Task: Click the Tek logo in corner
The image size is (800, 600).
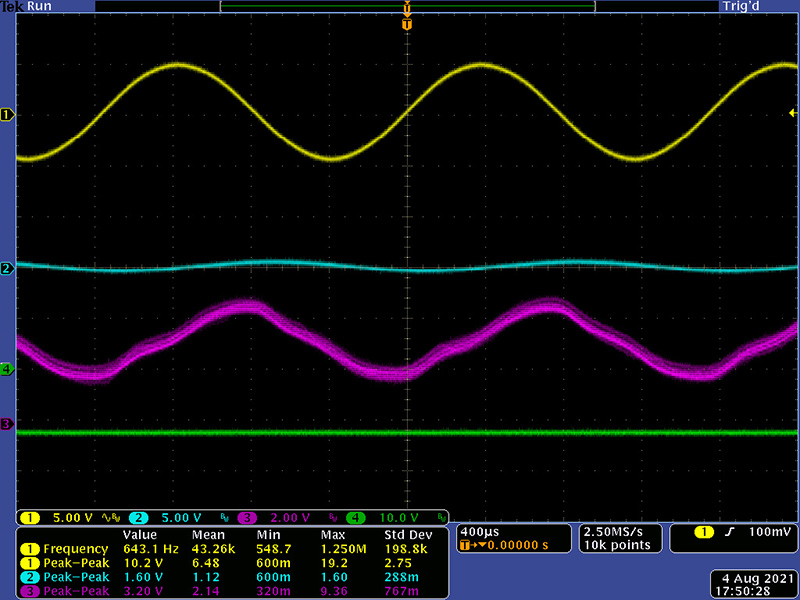Action: [x=11, y=6]
